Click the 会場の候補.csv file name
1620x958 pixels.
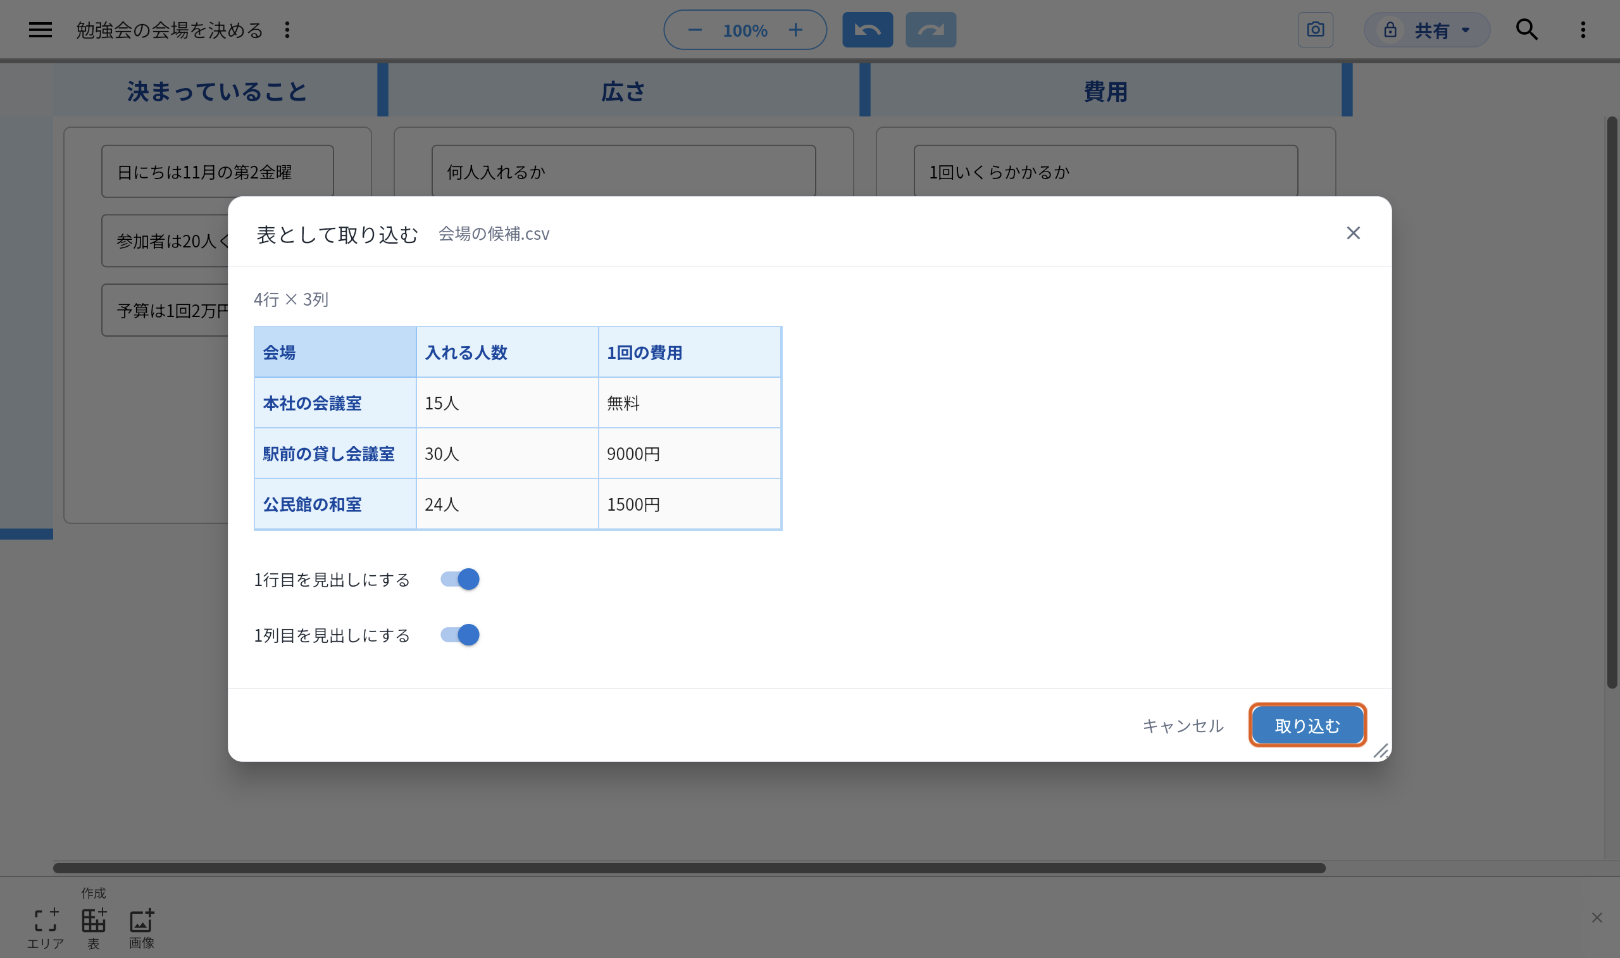(x=494, y=234)
